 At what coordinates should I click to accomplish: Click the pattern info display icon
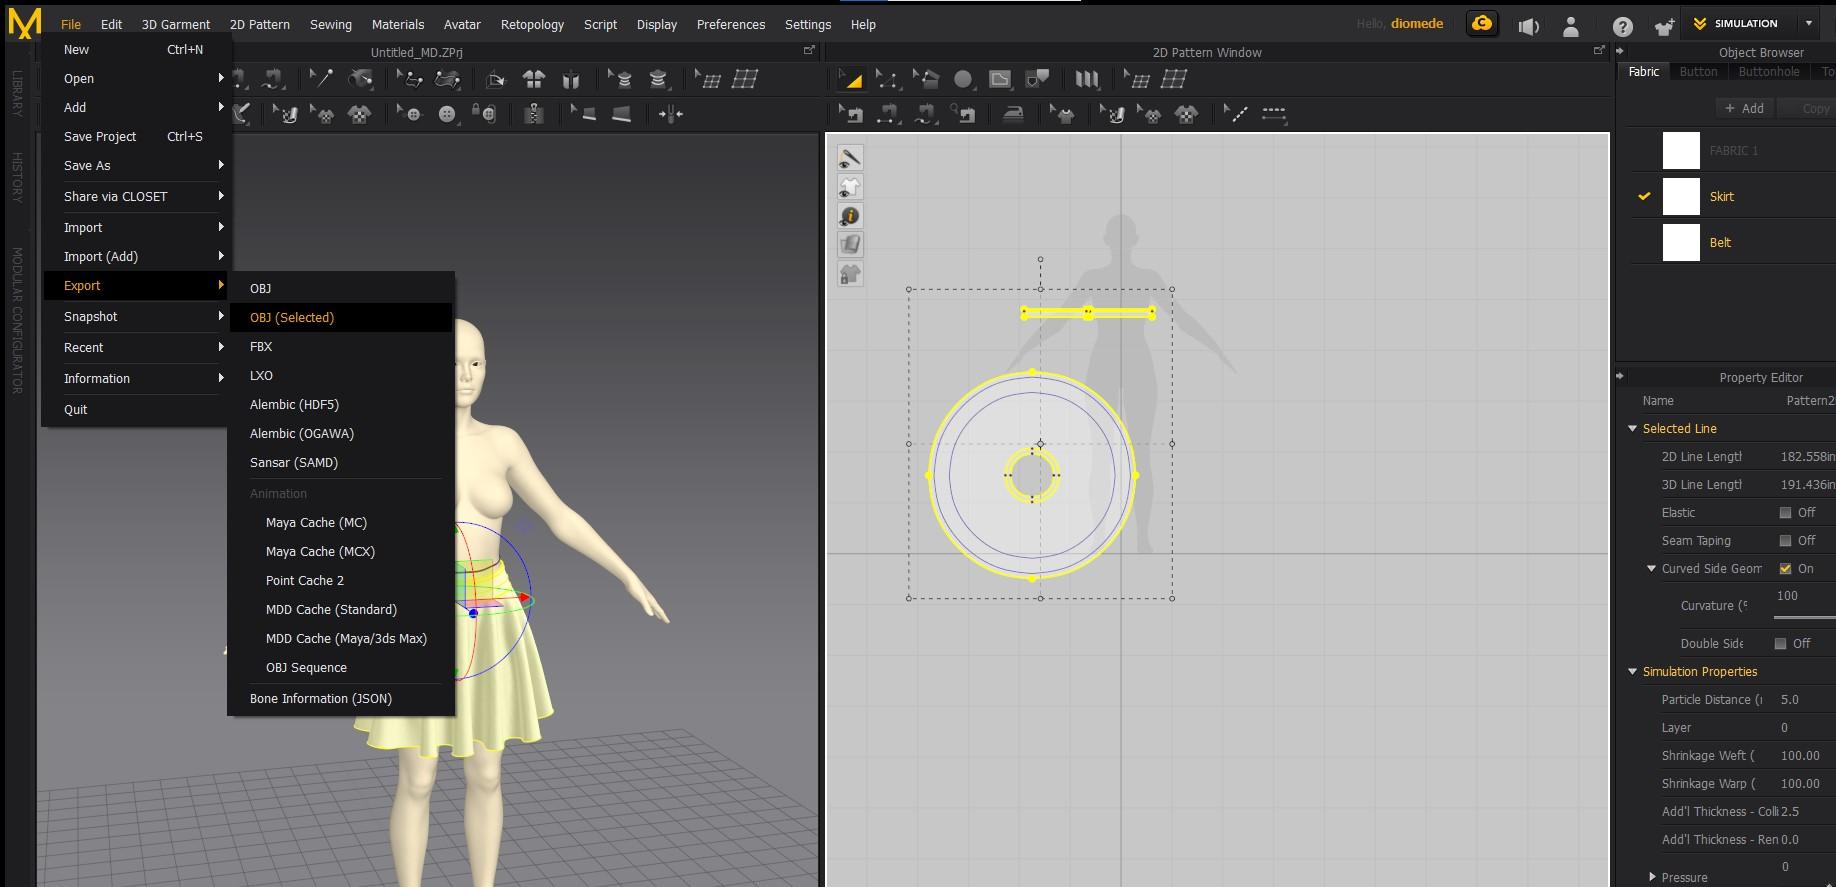[x=850, y=216]
